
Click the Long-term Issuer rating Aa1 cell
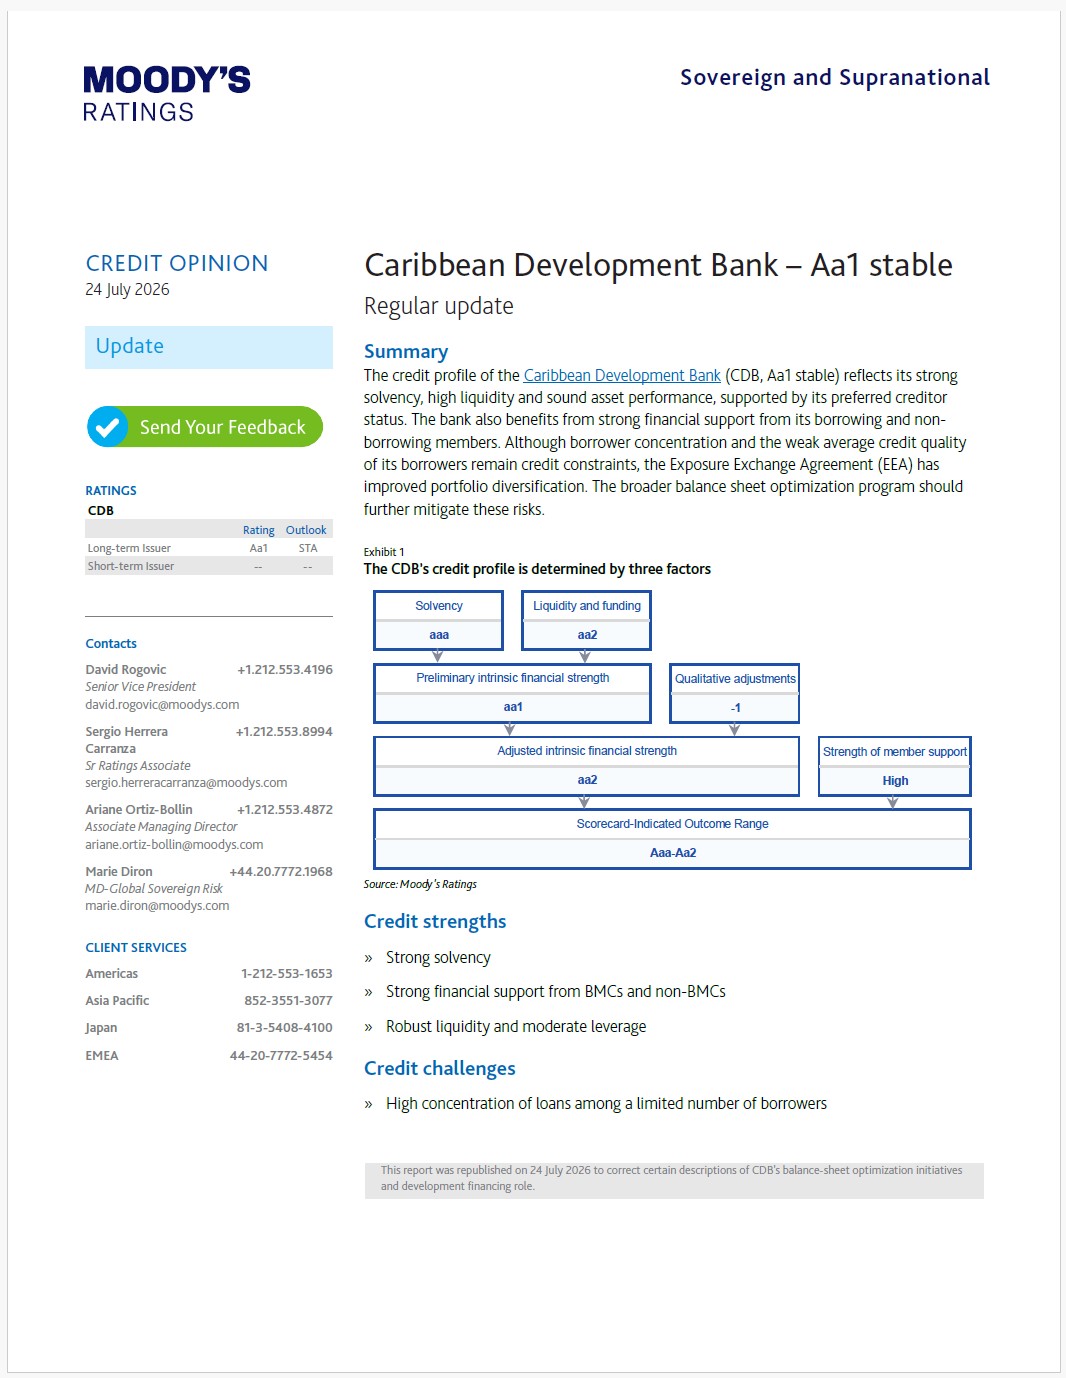[258, 548]
